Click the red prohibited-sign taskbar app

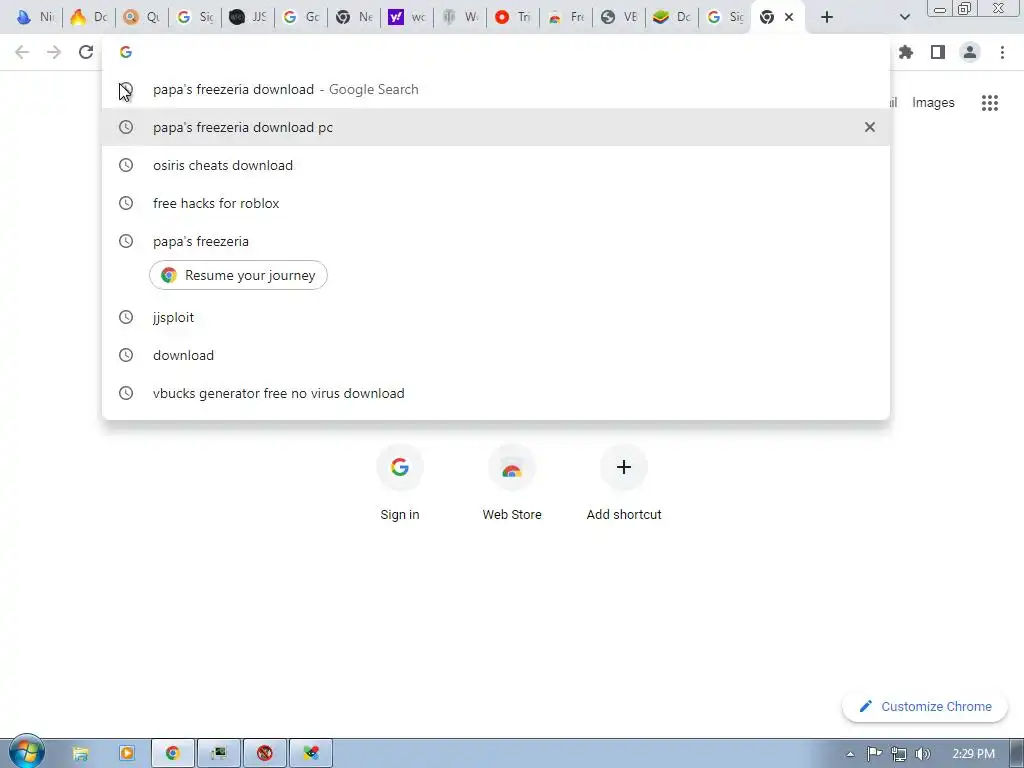(264, 754)
